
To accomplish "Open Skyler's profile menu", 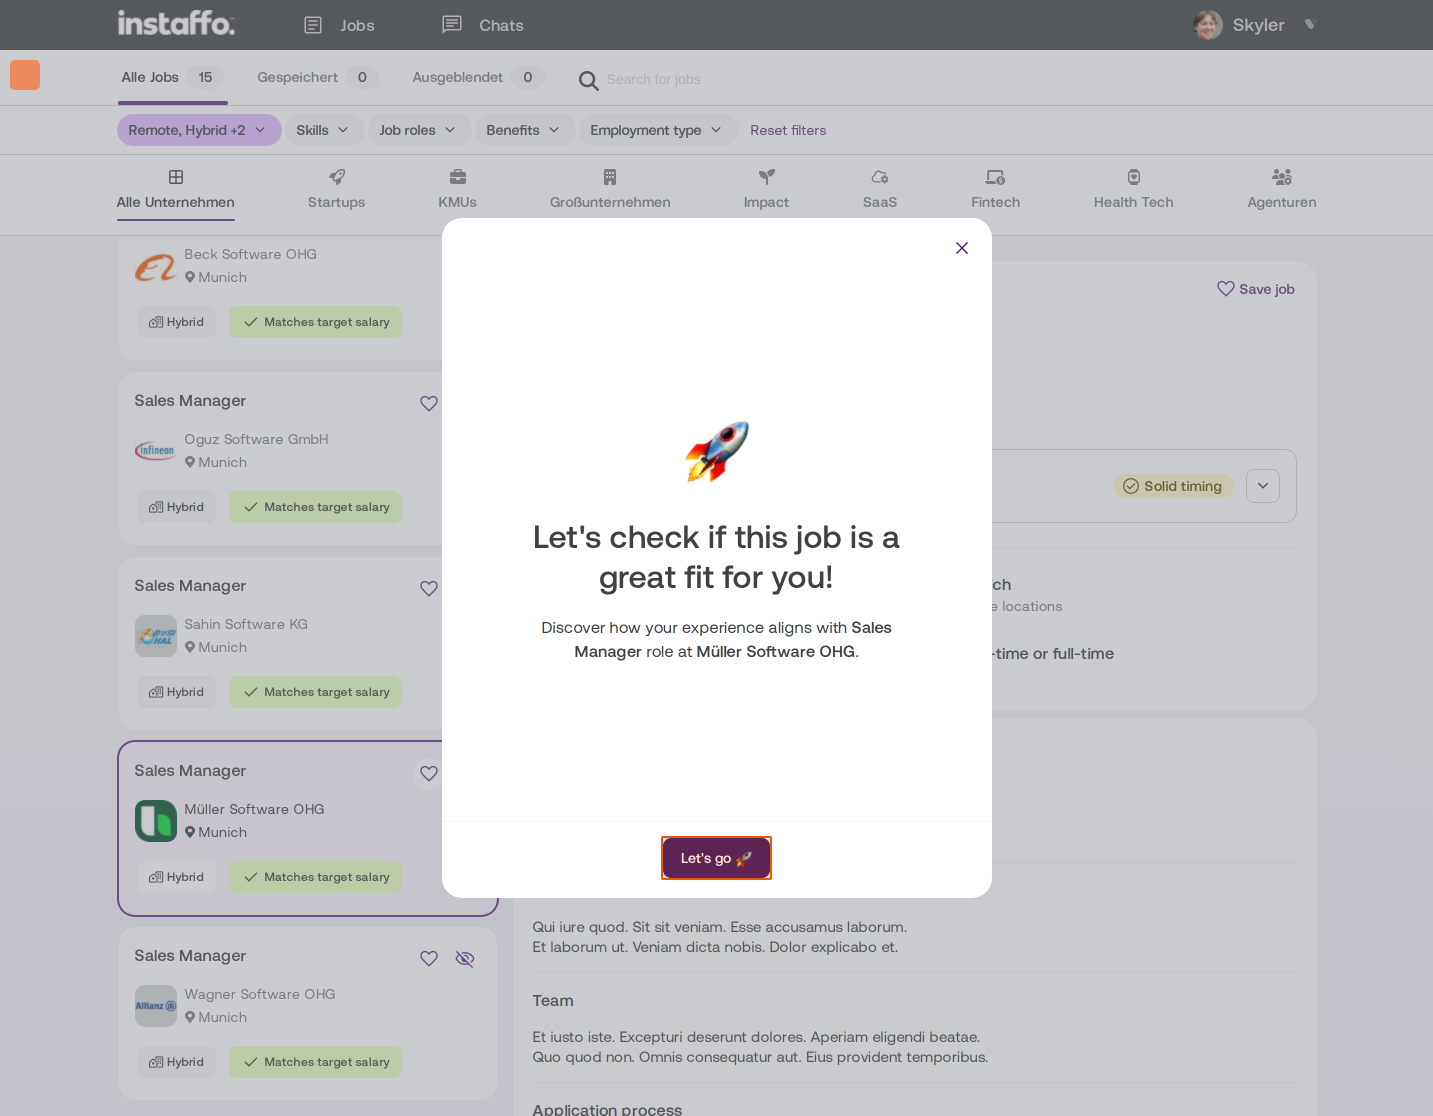I will pos(1254,25).
